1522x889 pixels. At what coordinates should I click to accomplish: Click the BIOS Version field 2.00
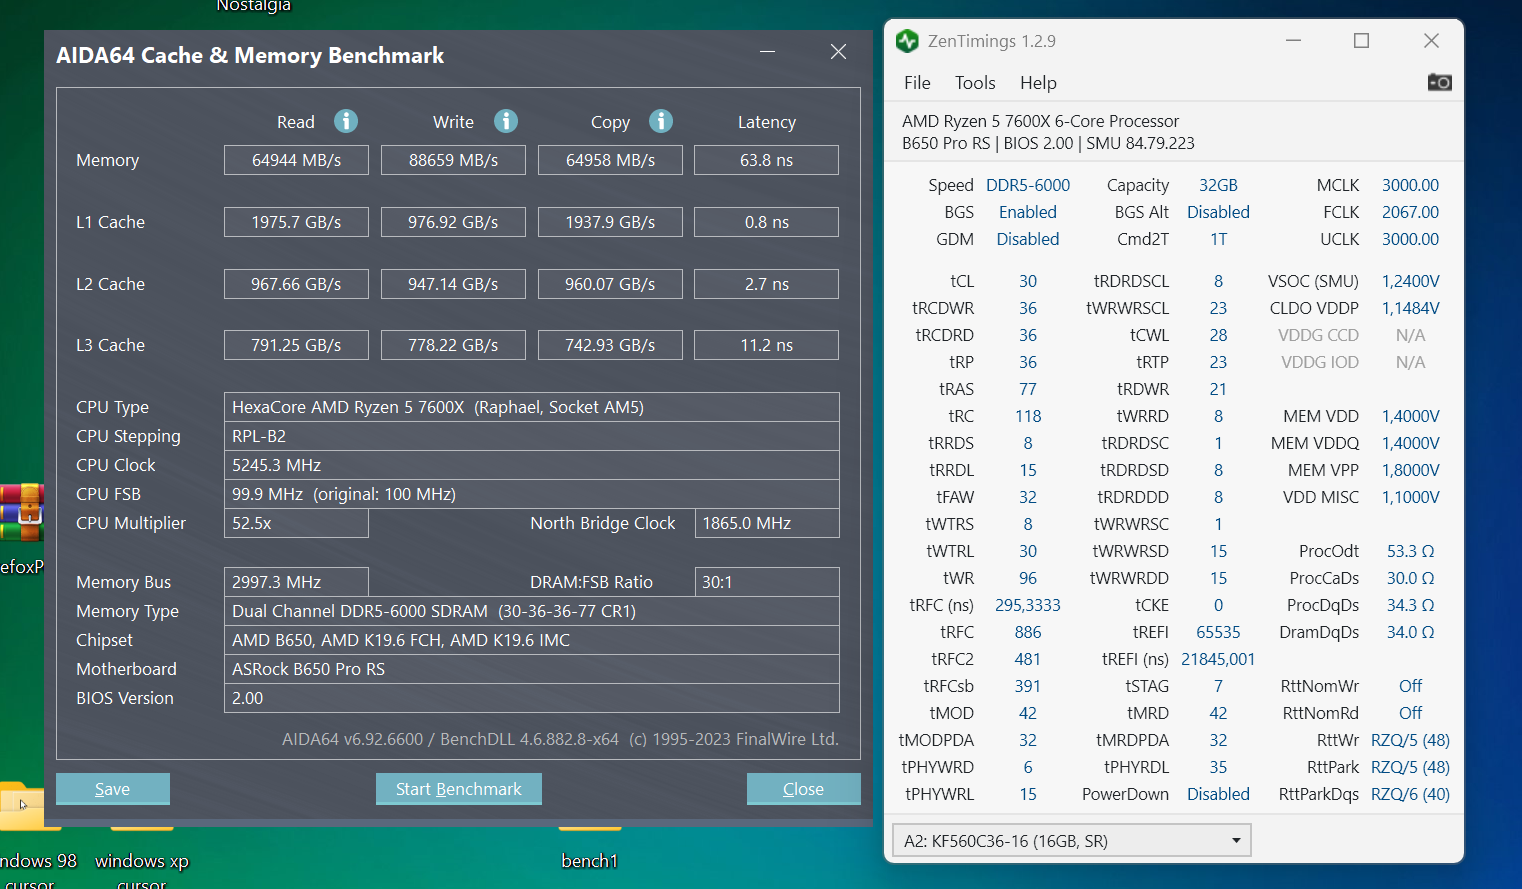click(531, 698)
